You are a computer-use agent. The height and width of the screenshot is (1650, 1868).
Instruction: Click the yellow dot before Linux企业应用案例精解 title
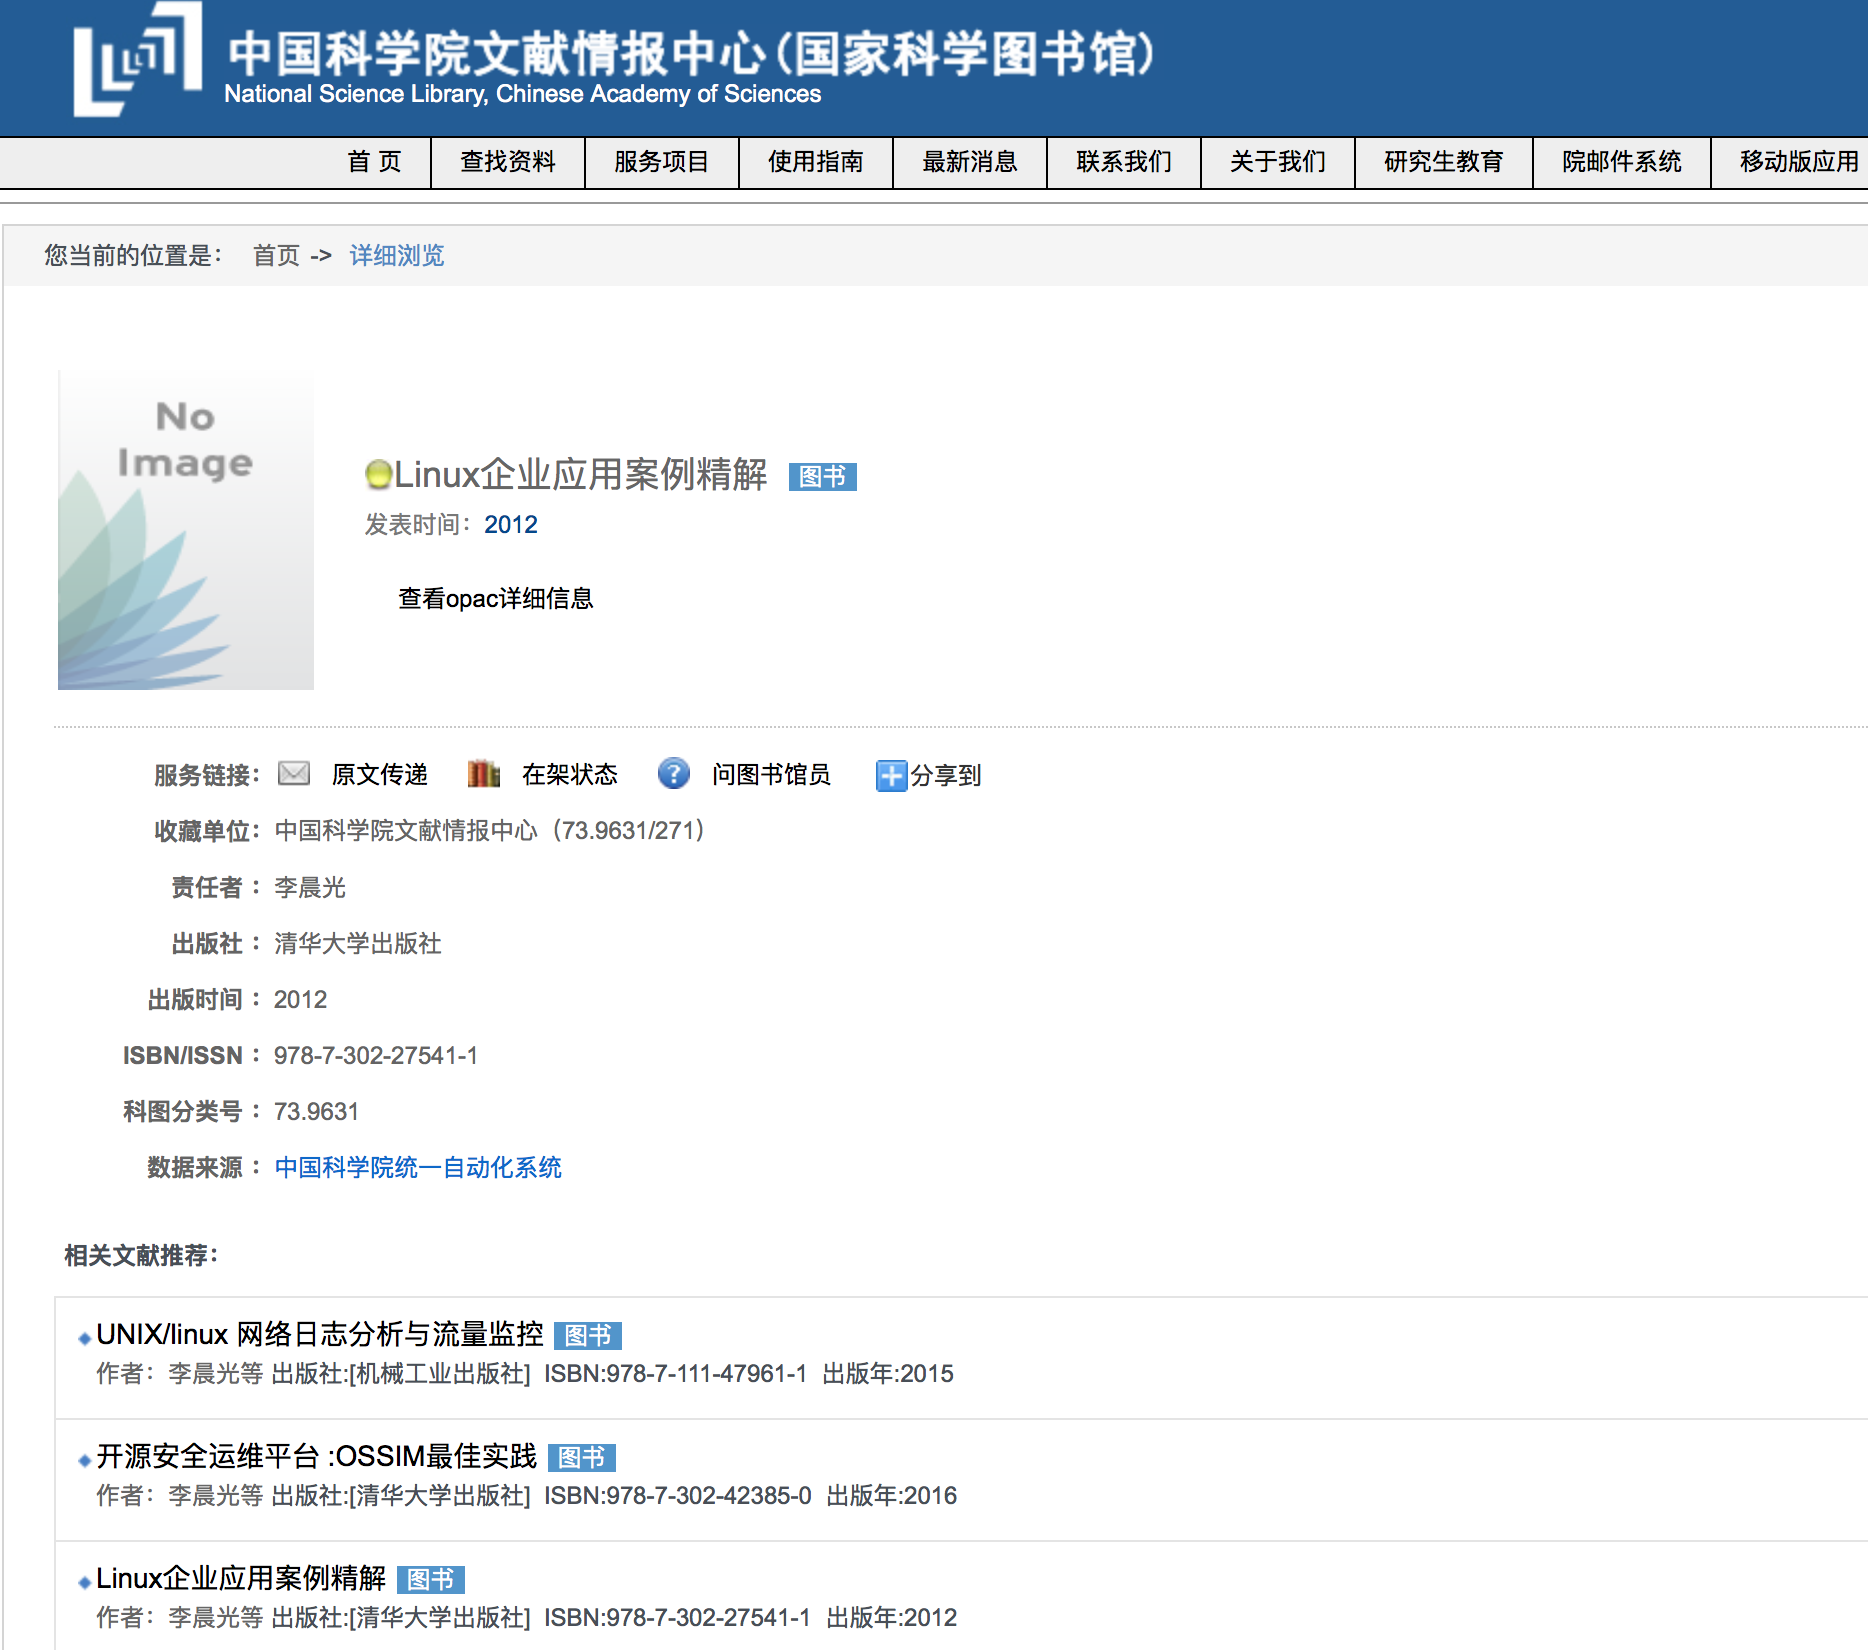point(378,475)
